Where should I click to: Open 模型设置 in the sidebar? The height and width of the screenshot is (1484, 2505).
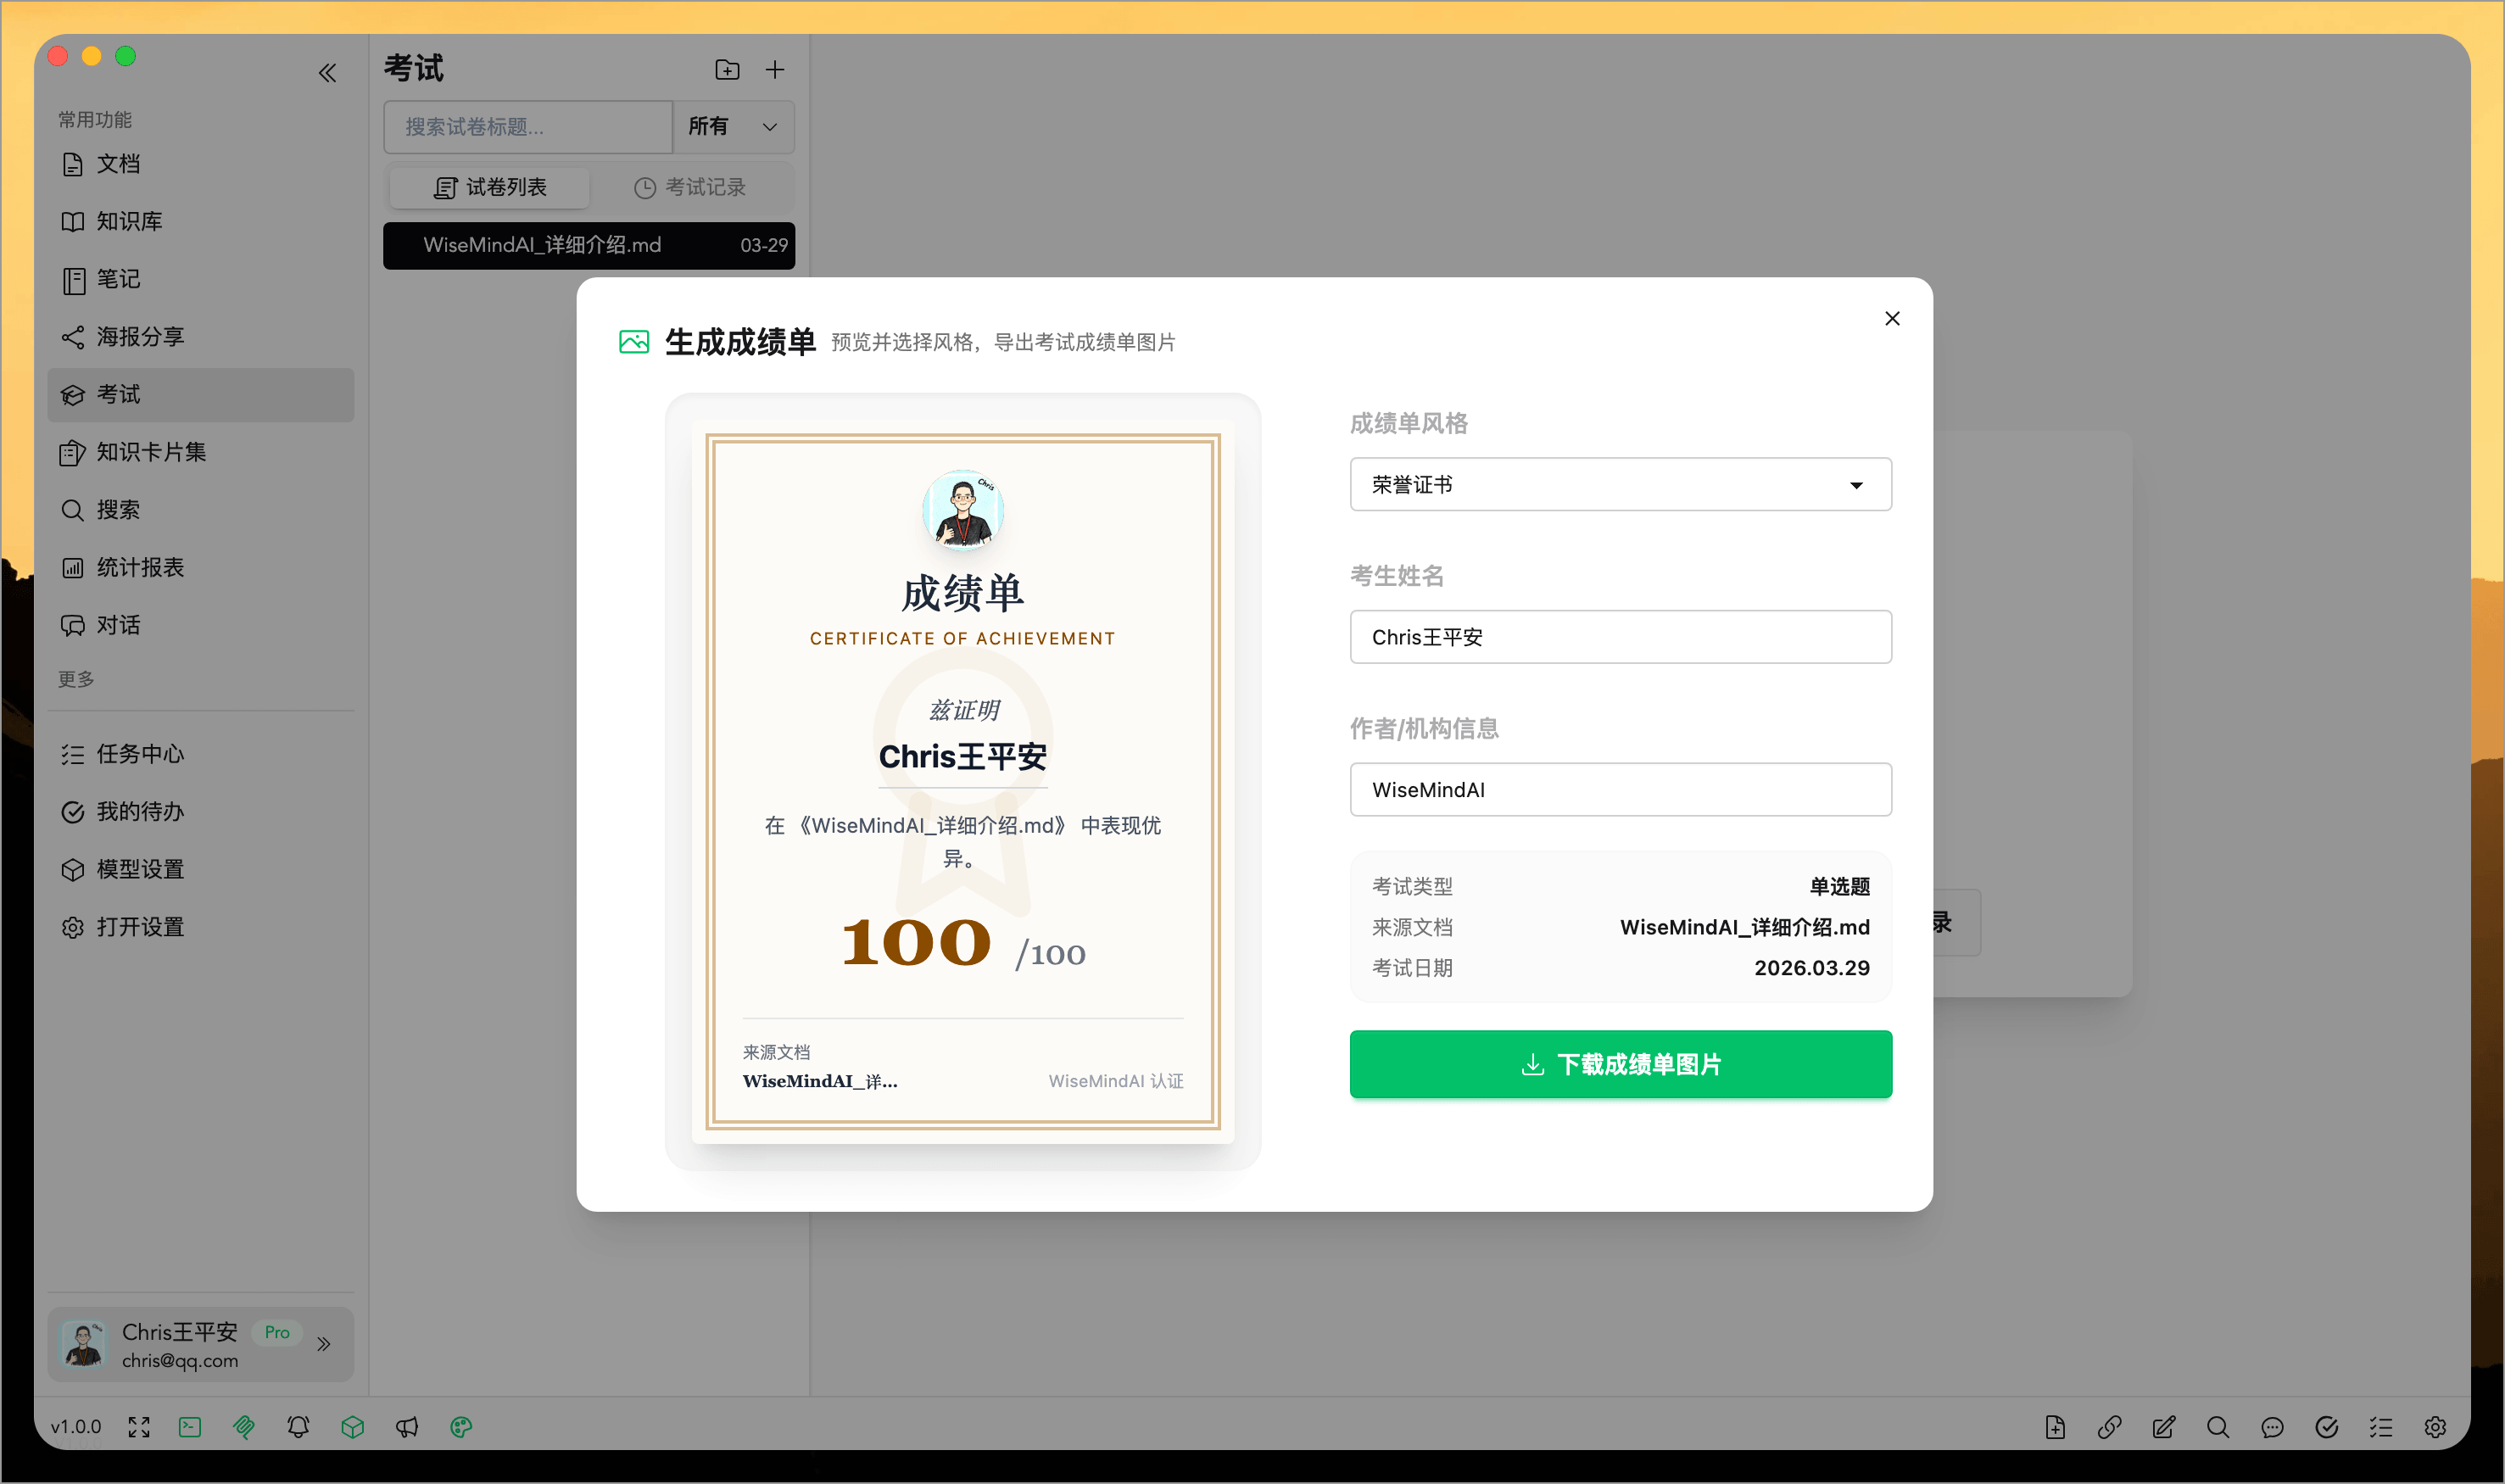(x=139, y=869)
